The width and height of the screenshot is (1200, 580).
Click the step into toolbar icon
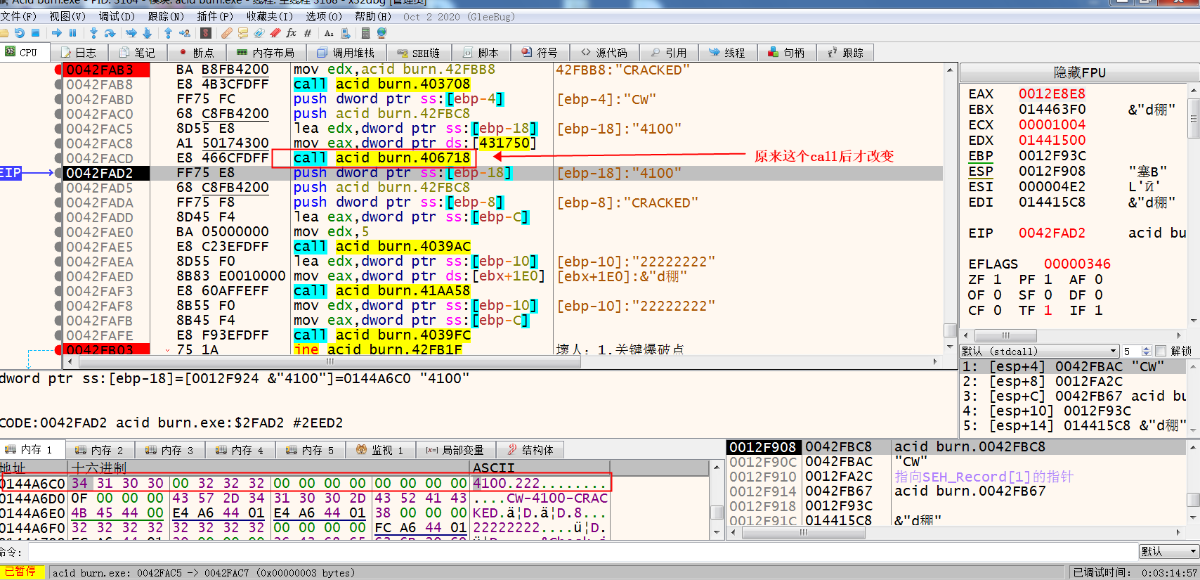[x=94, y=33]
